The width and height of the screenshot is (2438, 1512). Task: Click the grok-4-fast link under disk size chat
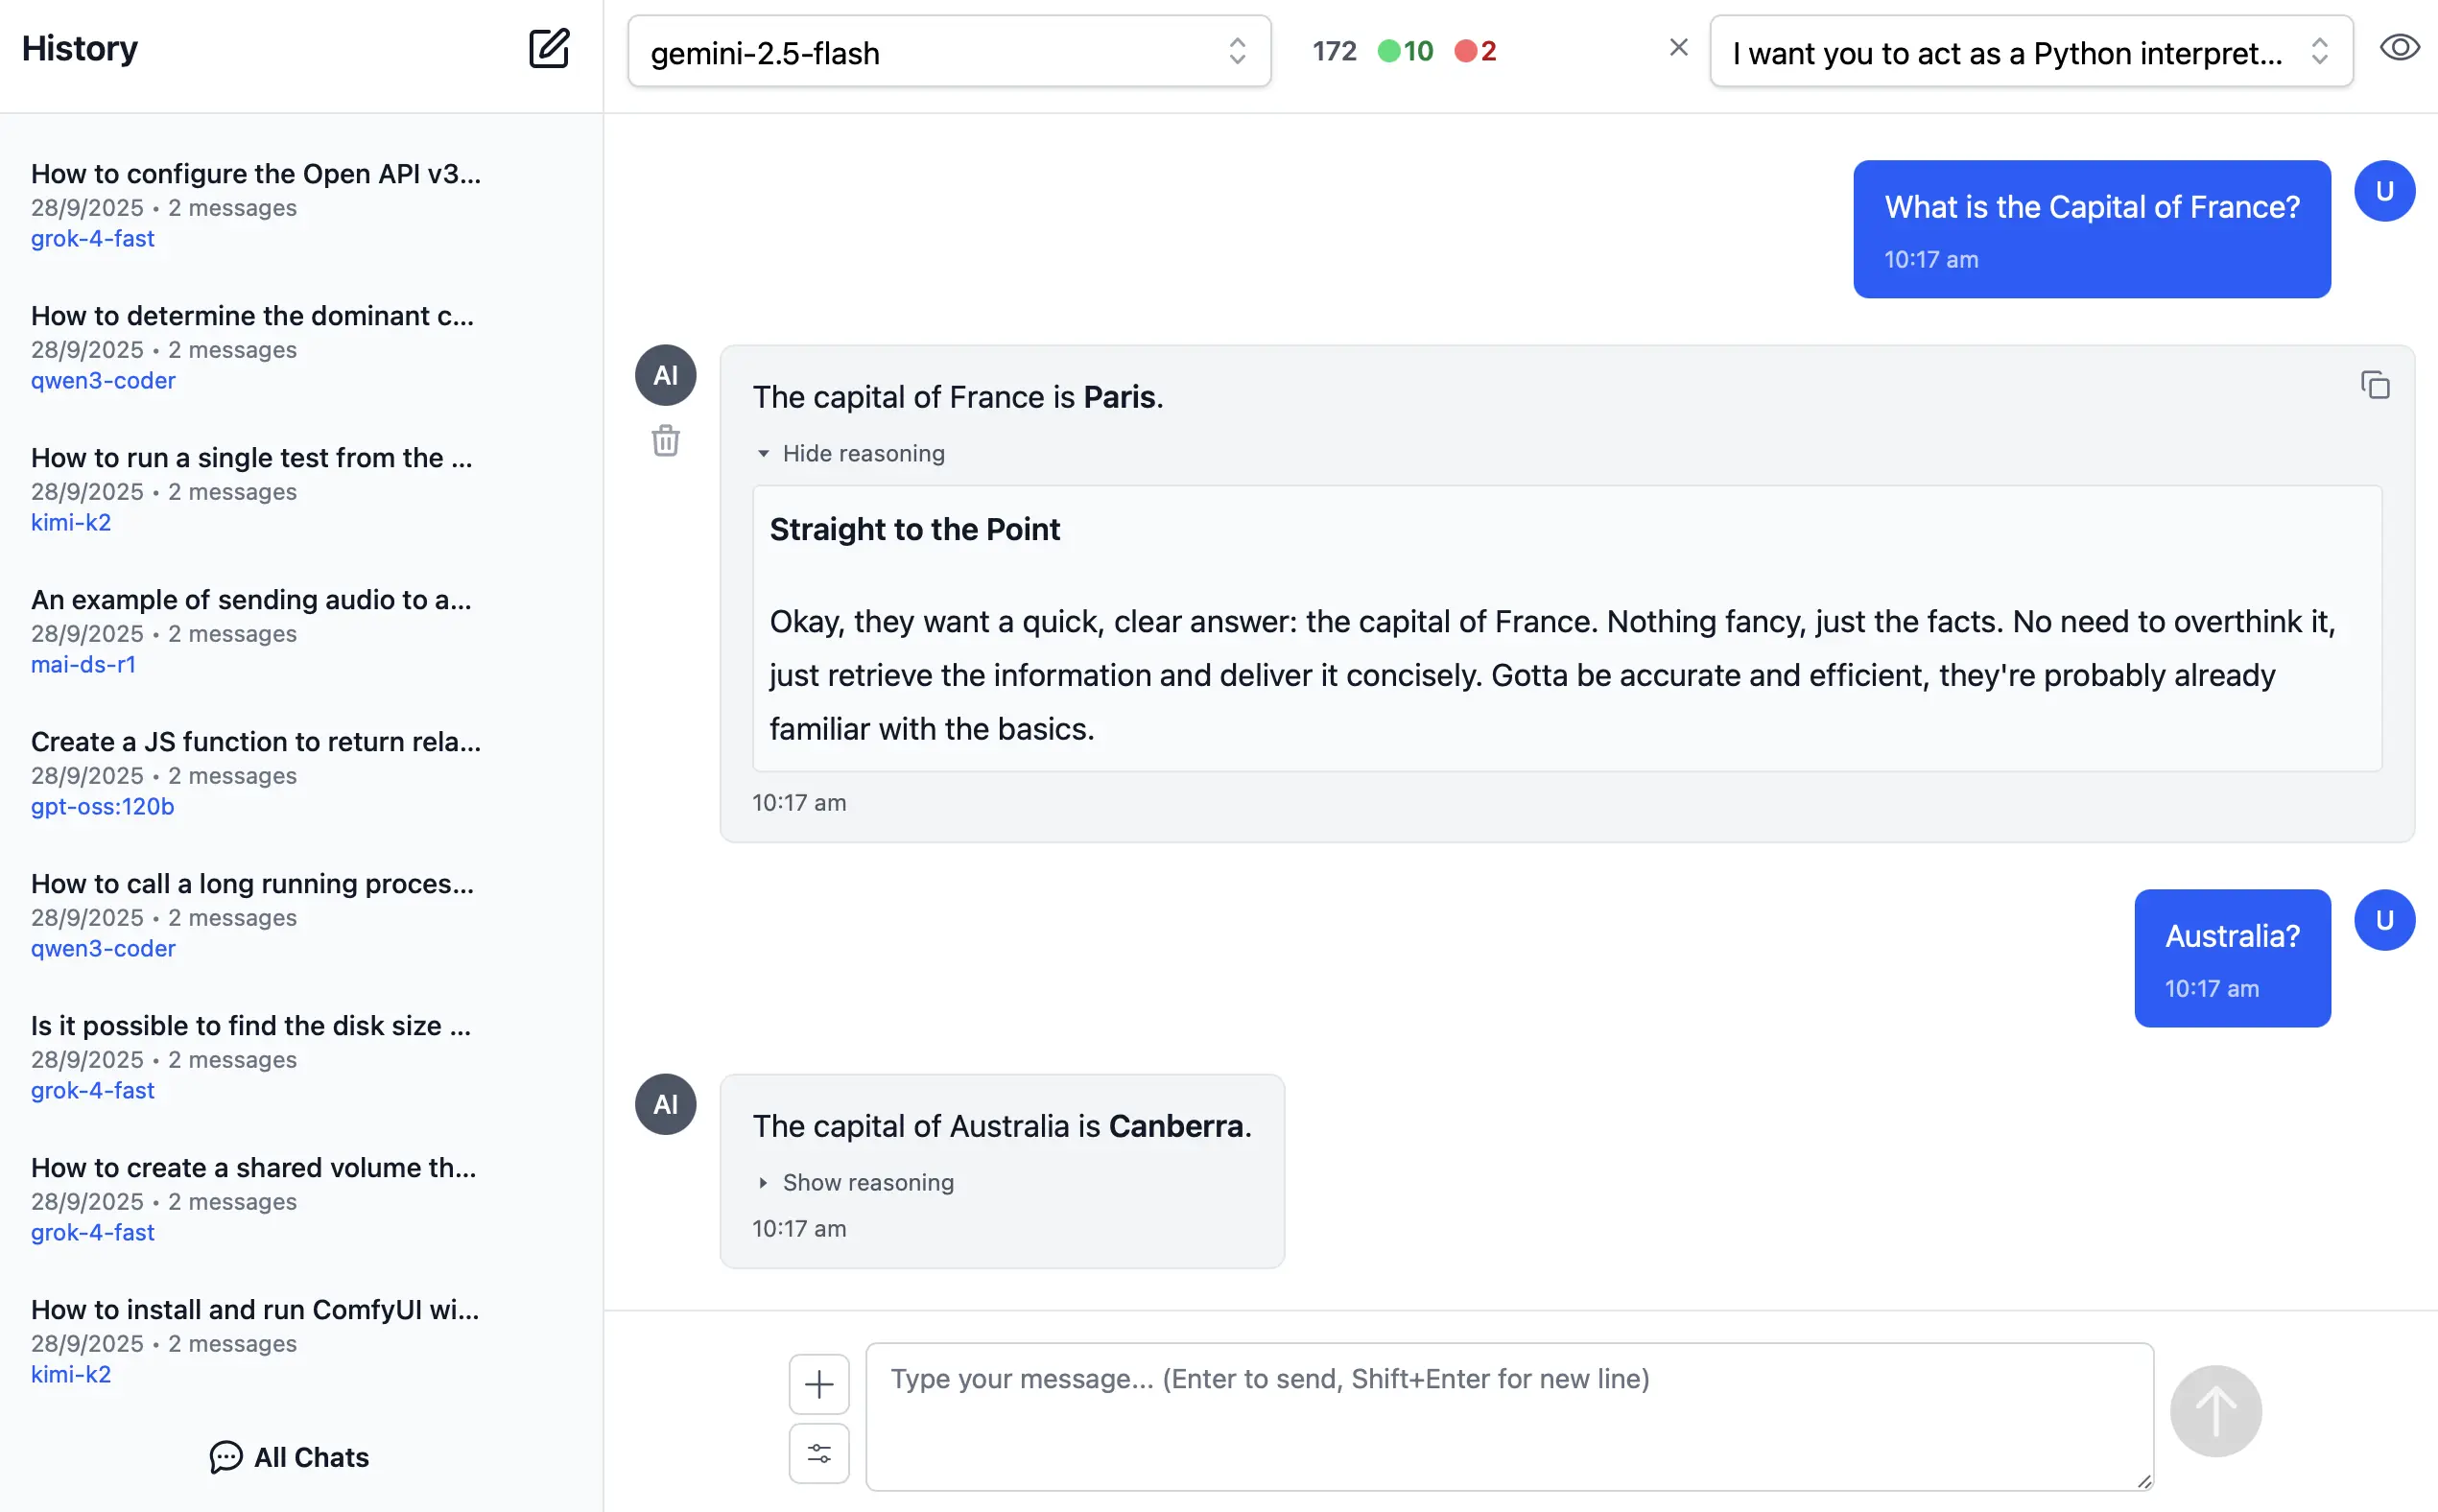(x=92, y=1090)
